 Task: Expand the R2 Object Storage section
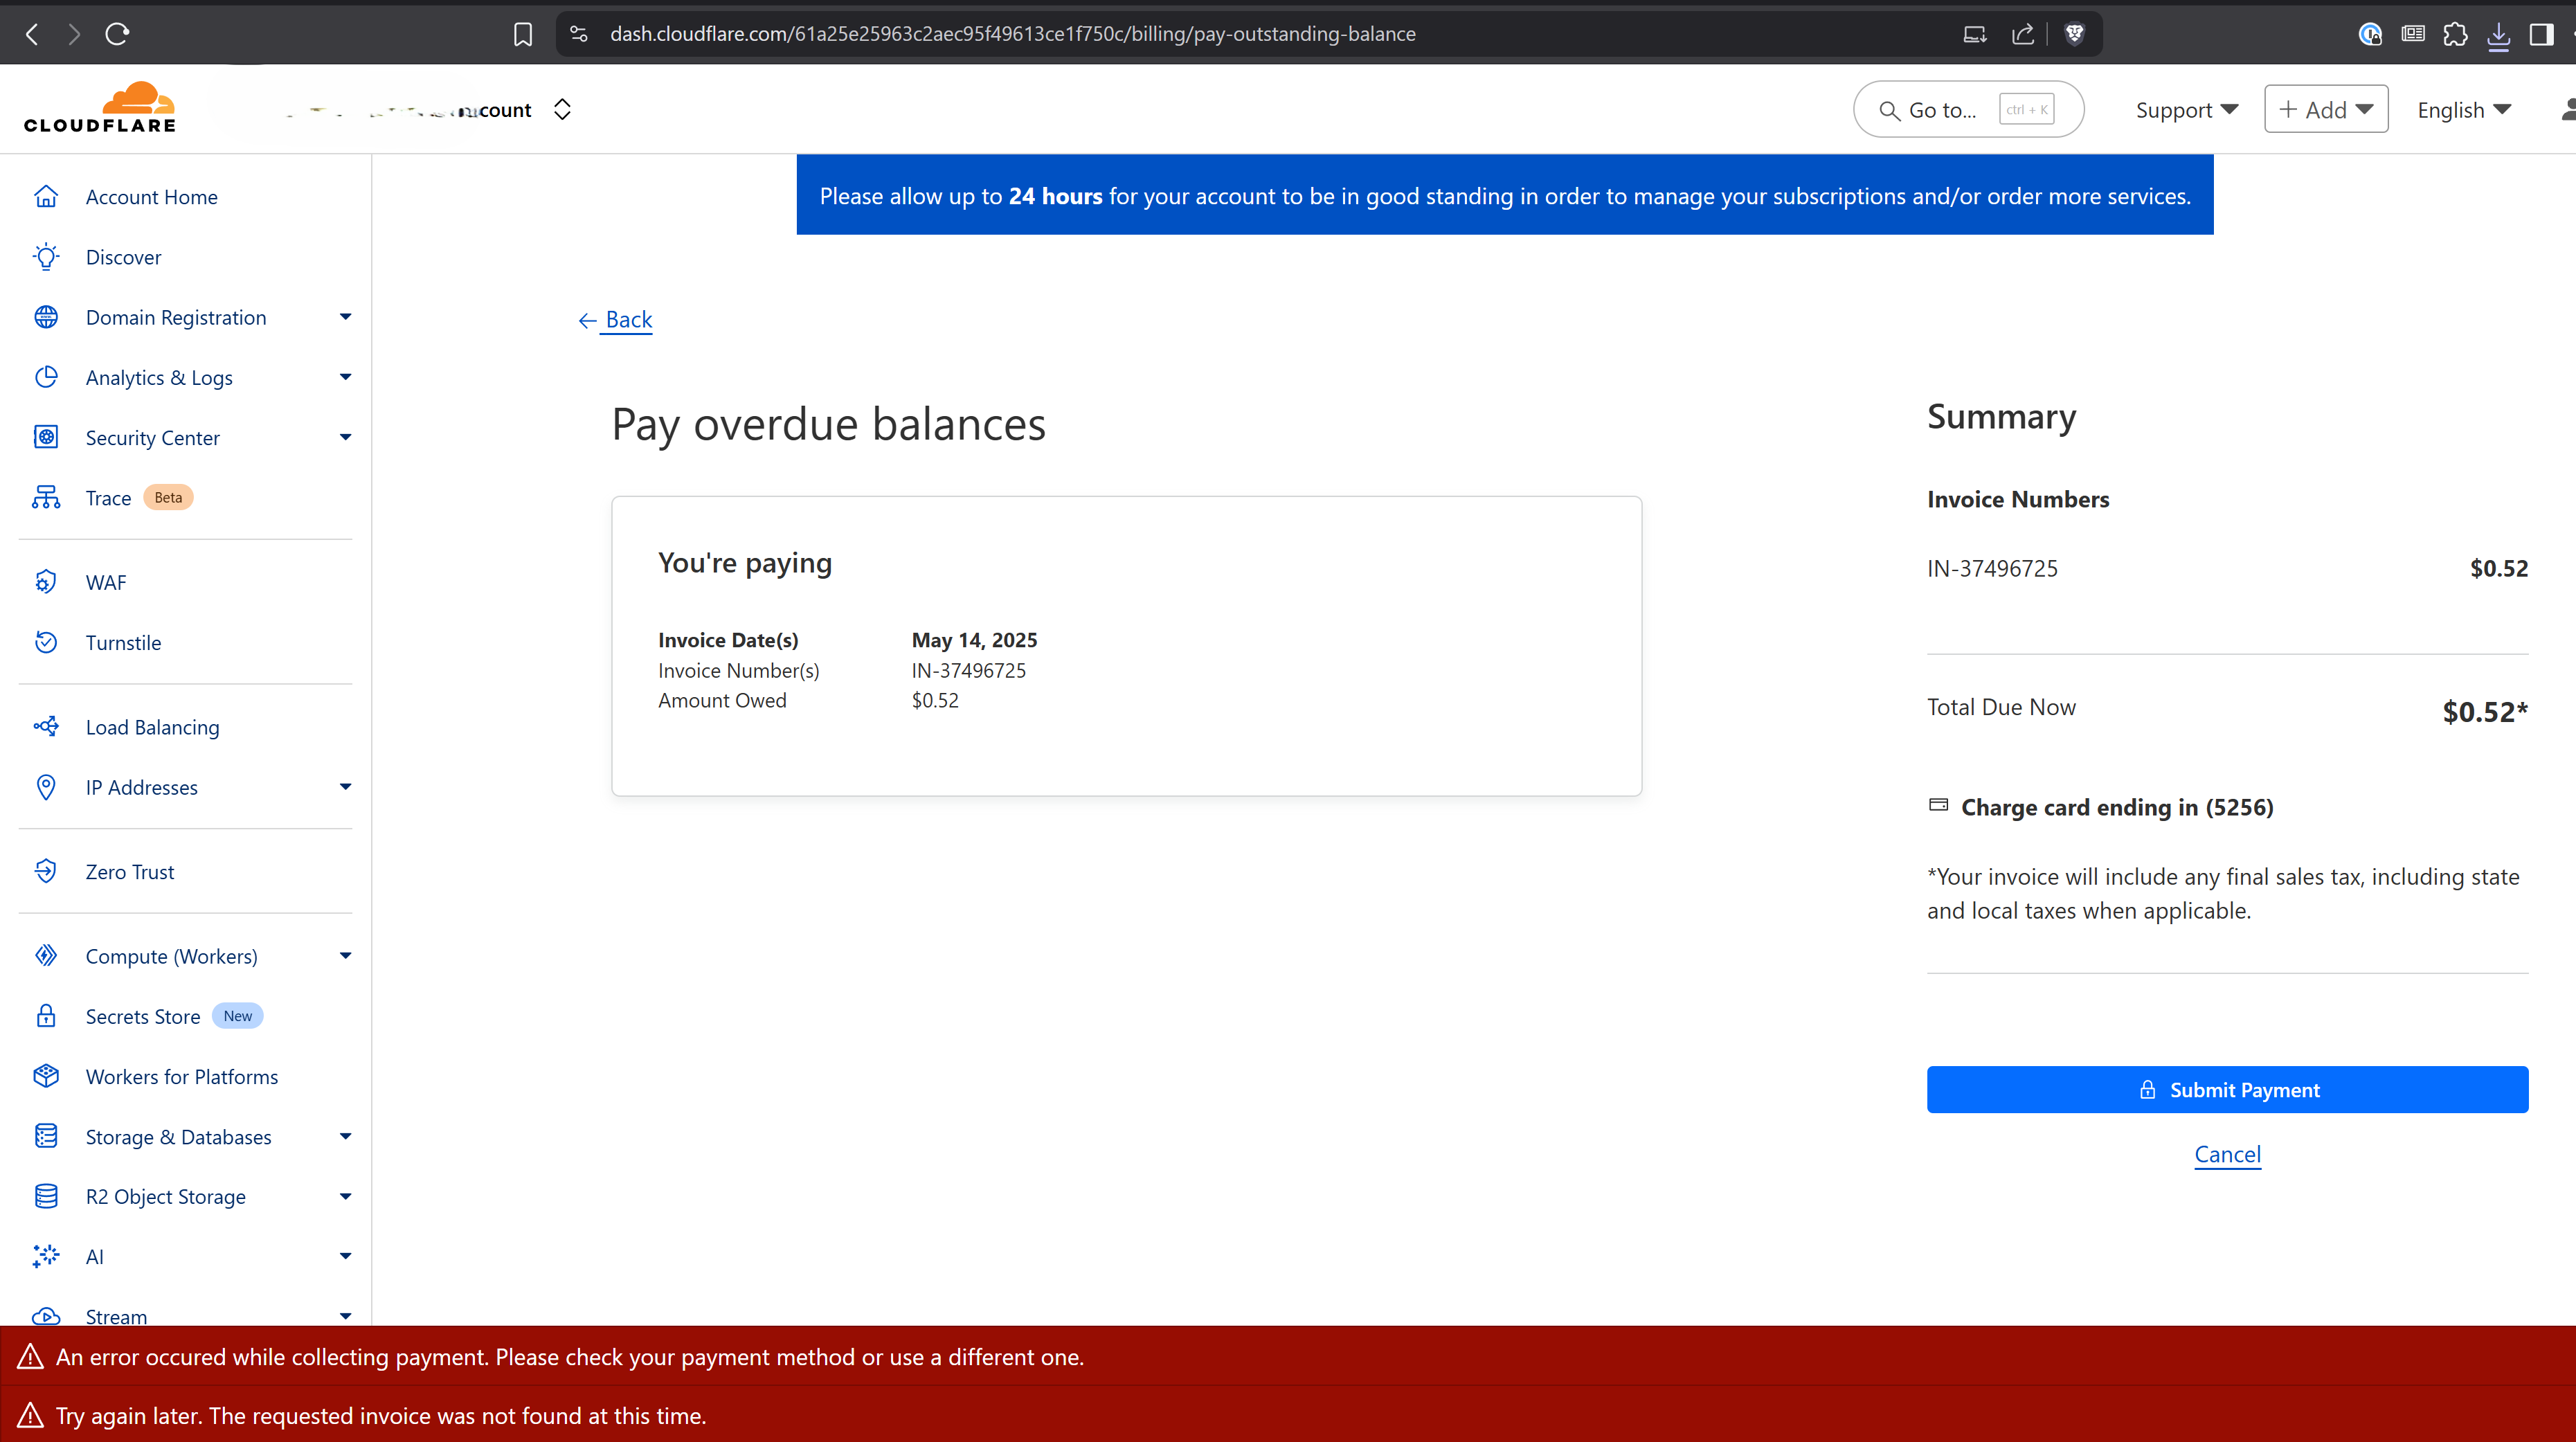(345, 1196)
